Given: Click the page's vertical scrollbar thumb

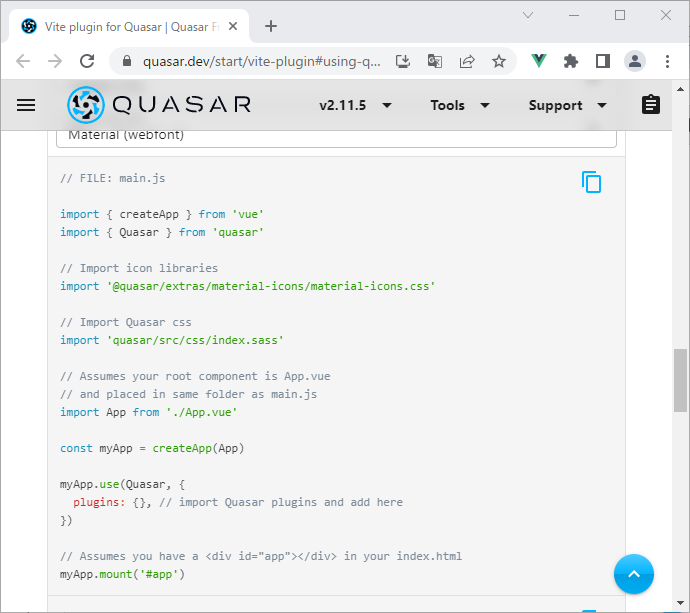Looking at the screenshot, I should click(x=680, y=380).
